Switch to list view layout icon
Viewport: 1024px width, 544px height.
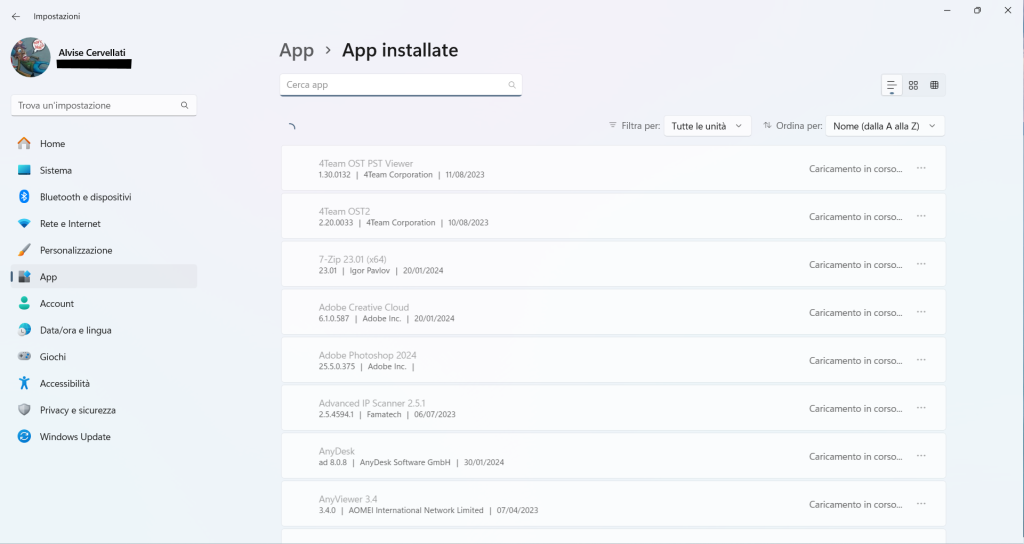tap(892, 86)
